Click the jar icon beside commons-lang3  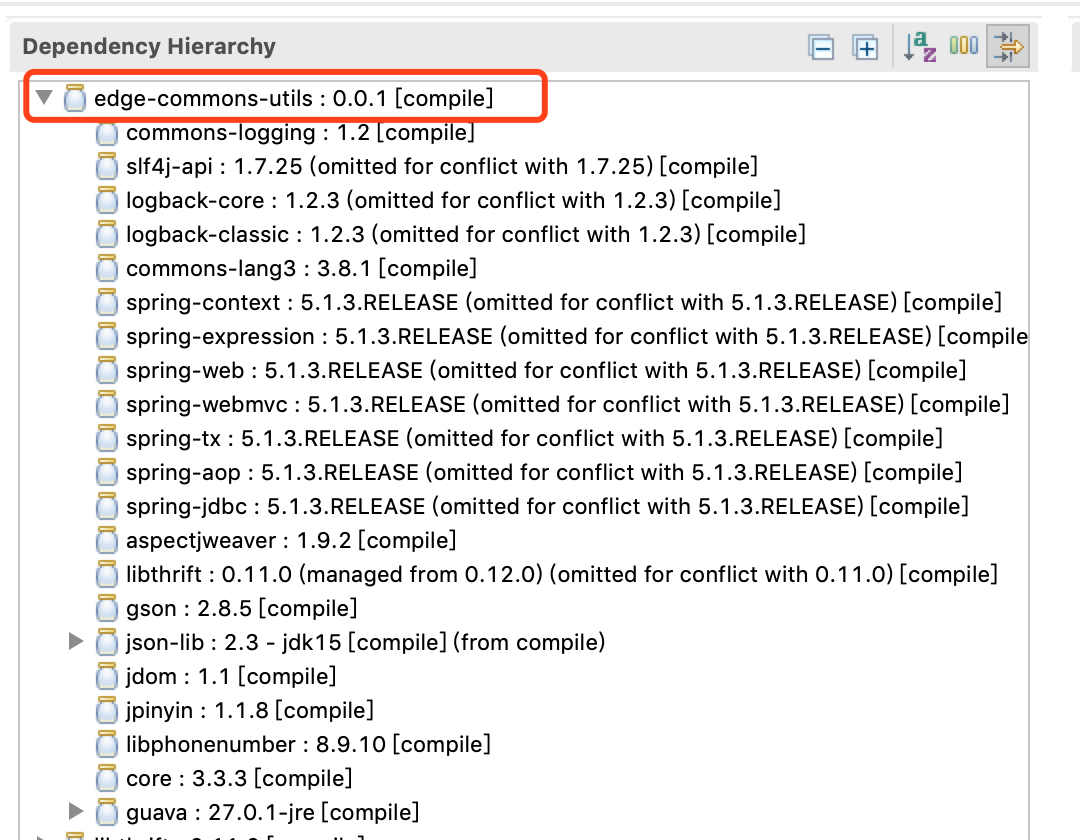coord(107,268)
